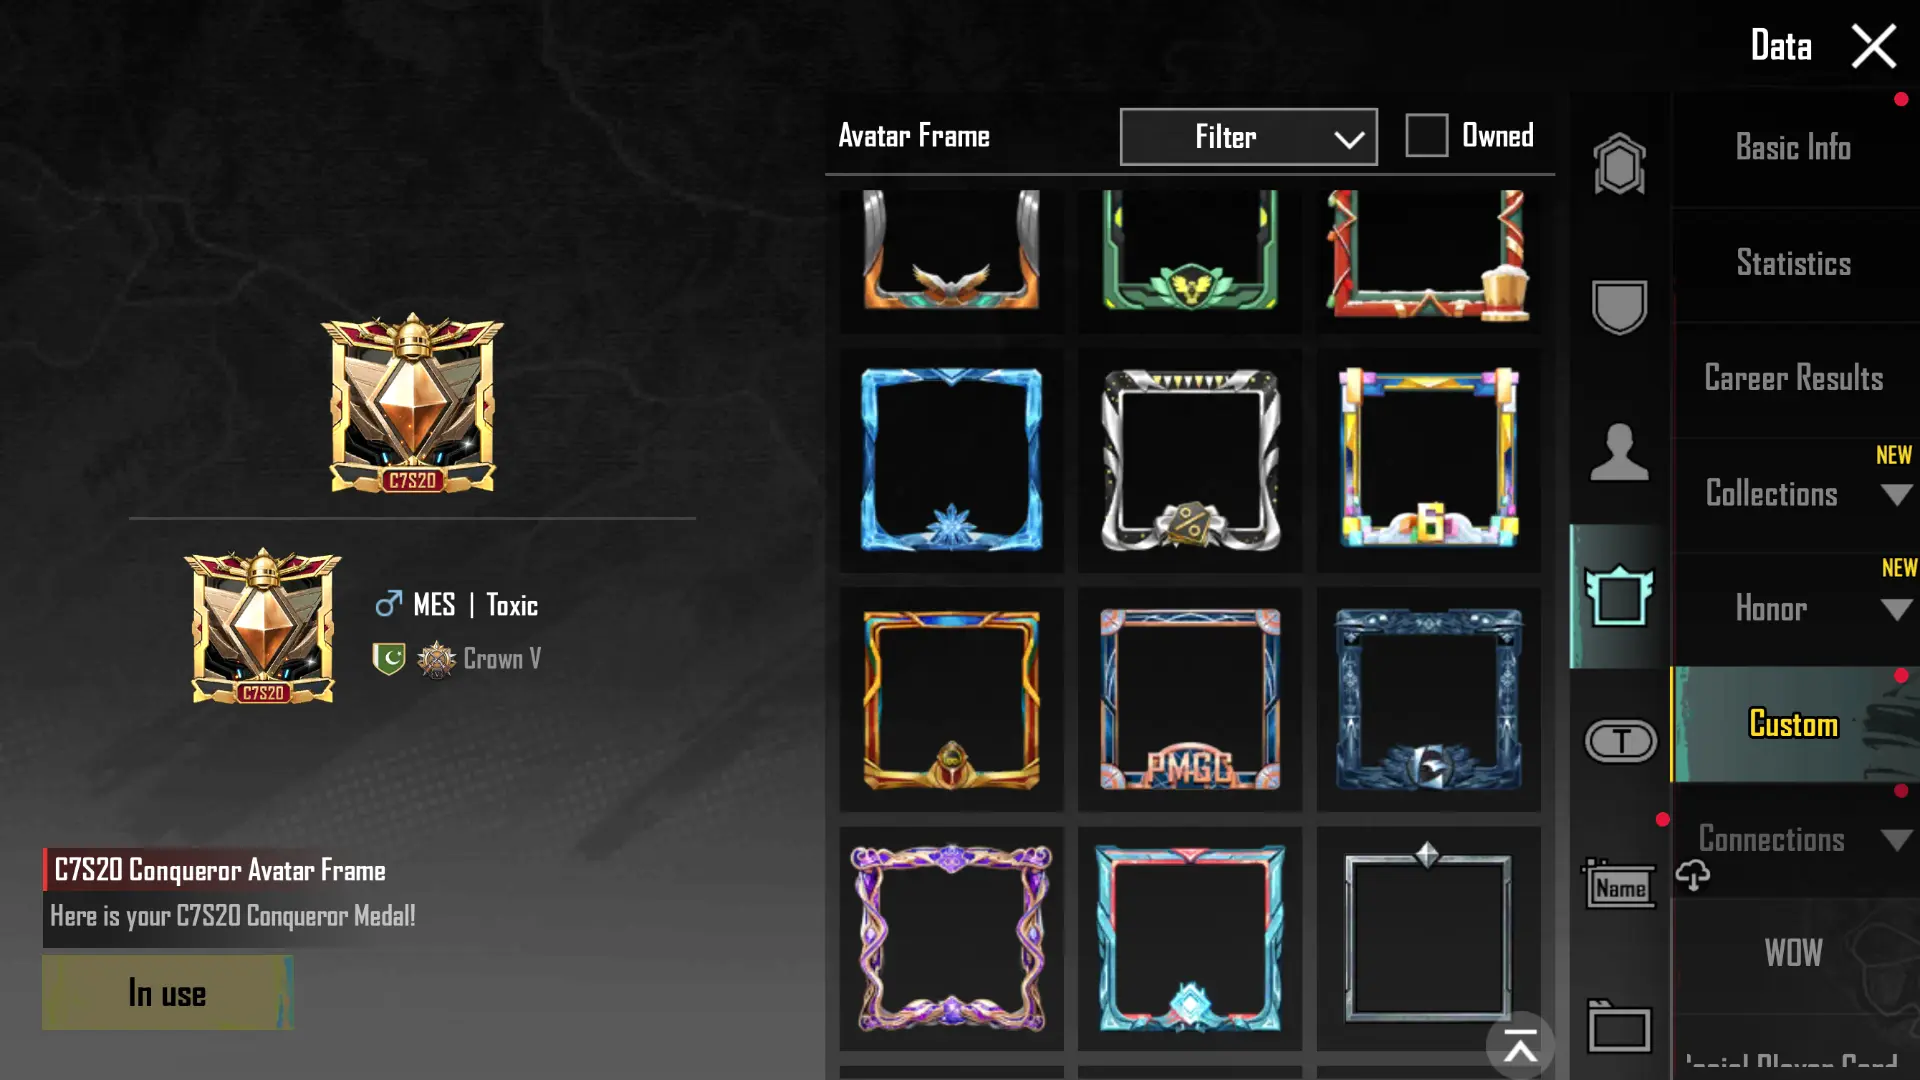
Task: Open the Name card icon
Action: pos(1619,884)
